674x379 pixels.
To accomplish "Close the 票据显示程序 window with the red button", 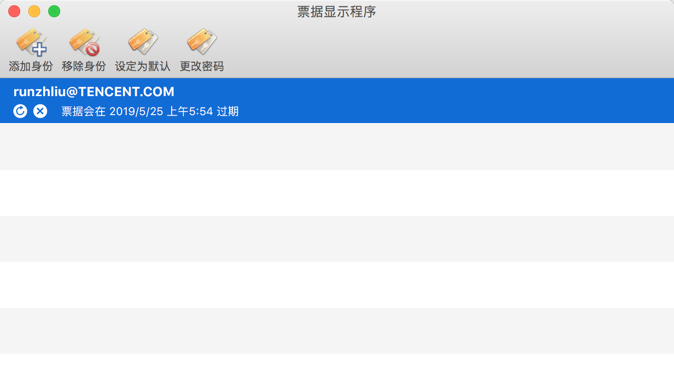I will coord(14,11).
